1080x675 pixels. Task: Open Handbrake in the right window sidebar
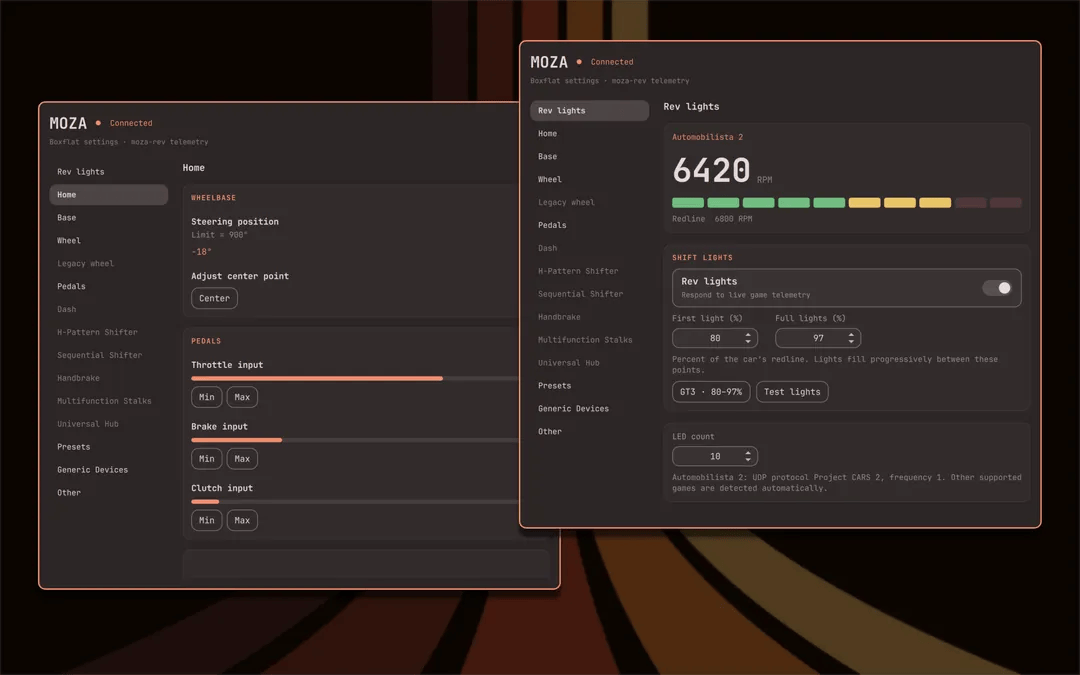coord(590,317)
